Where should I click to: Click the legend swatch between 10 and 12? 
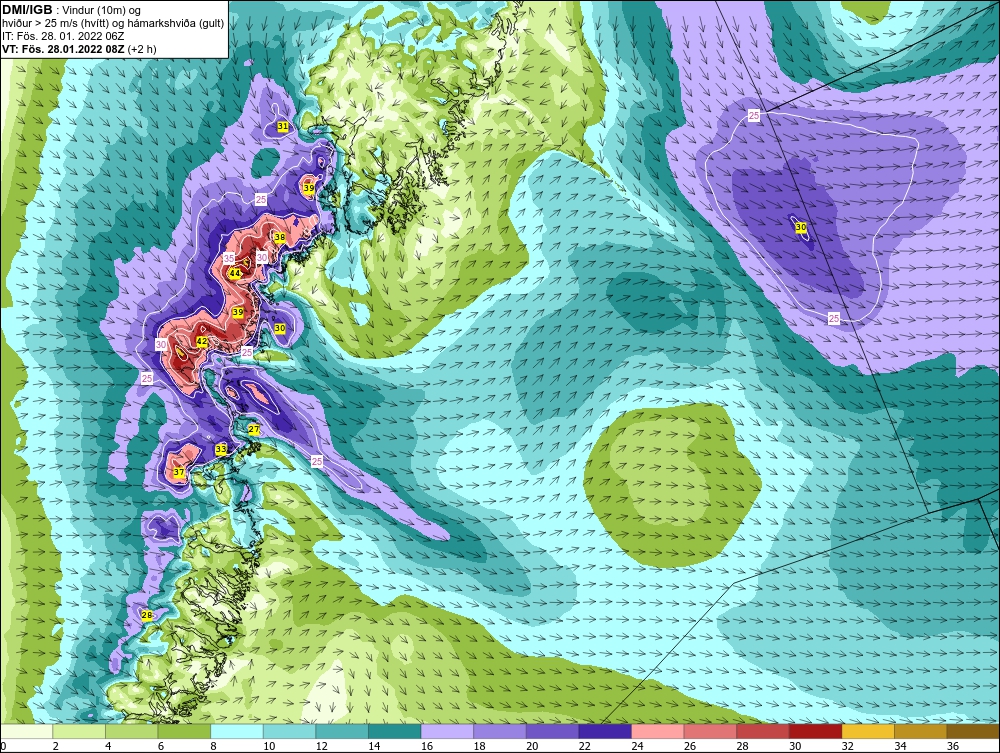[x=290, y=731]
